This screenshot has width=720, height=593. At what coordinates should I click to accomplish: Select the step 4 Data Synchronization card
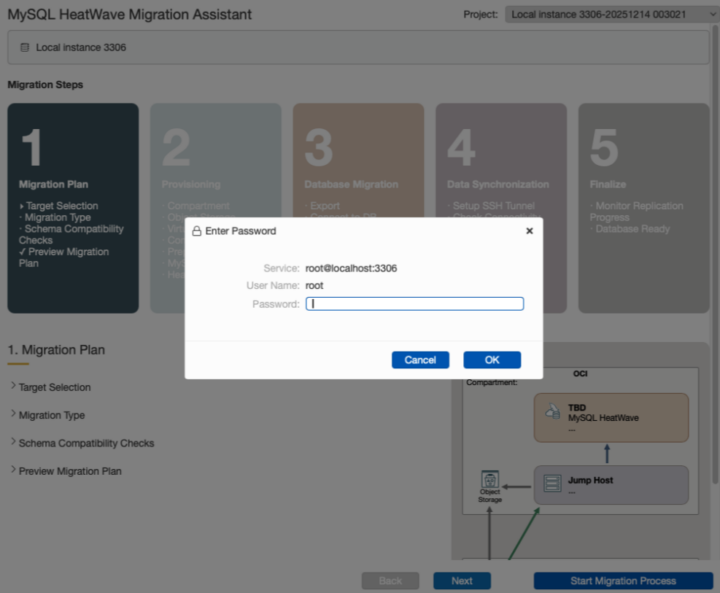[500, 208]
